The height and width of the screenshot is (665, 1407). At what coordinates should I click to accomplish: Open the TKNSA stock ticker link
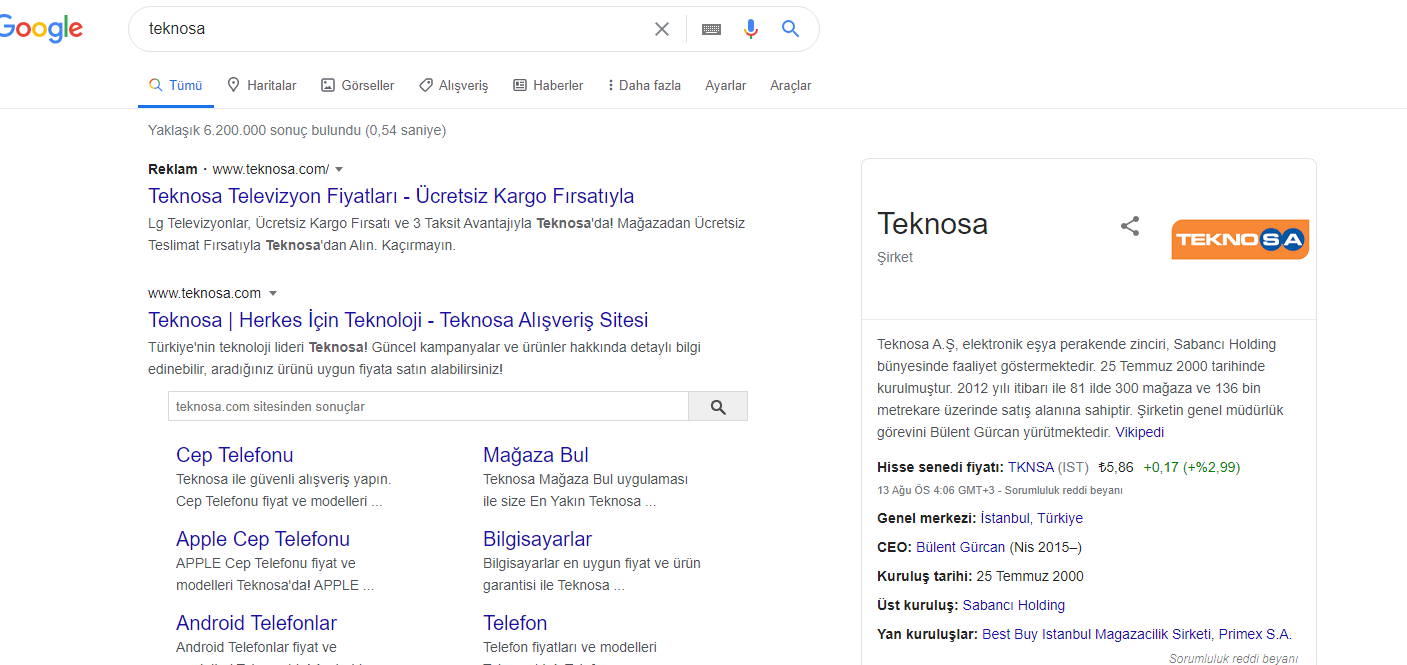1031,467
